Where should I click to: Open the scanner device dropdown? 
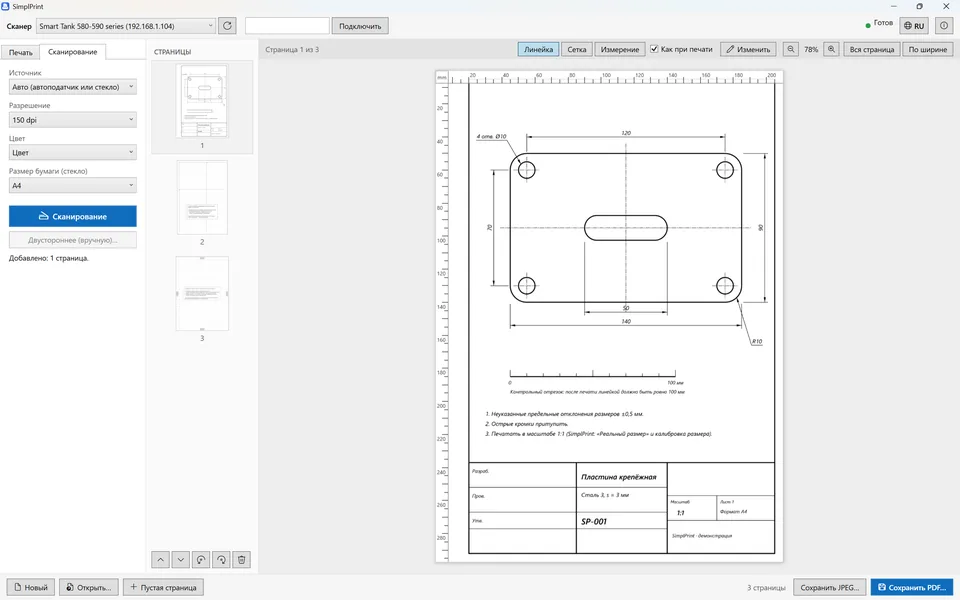tap(126, 26)
